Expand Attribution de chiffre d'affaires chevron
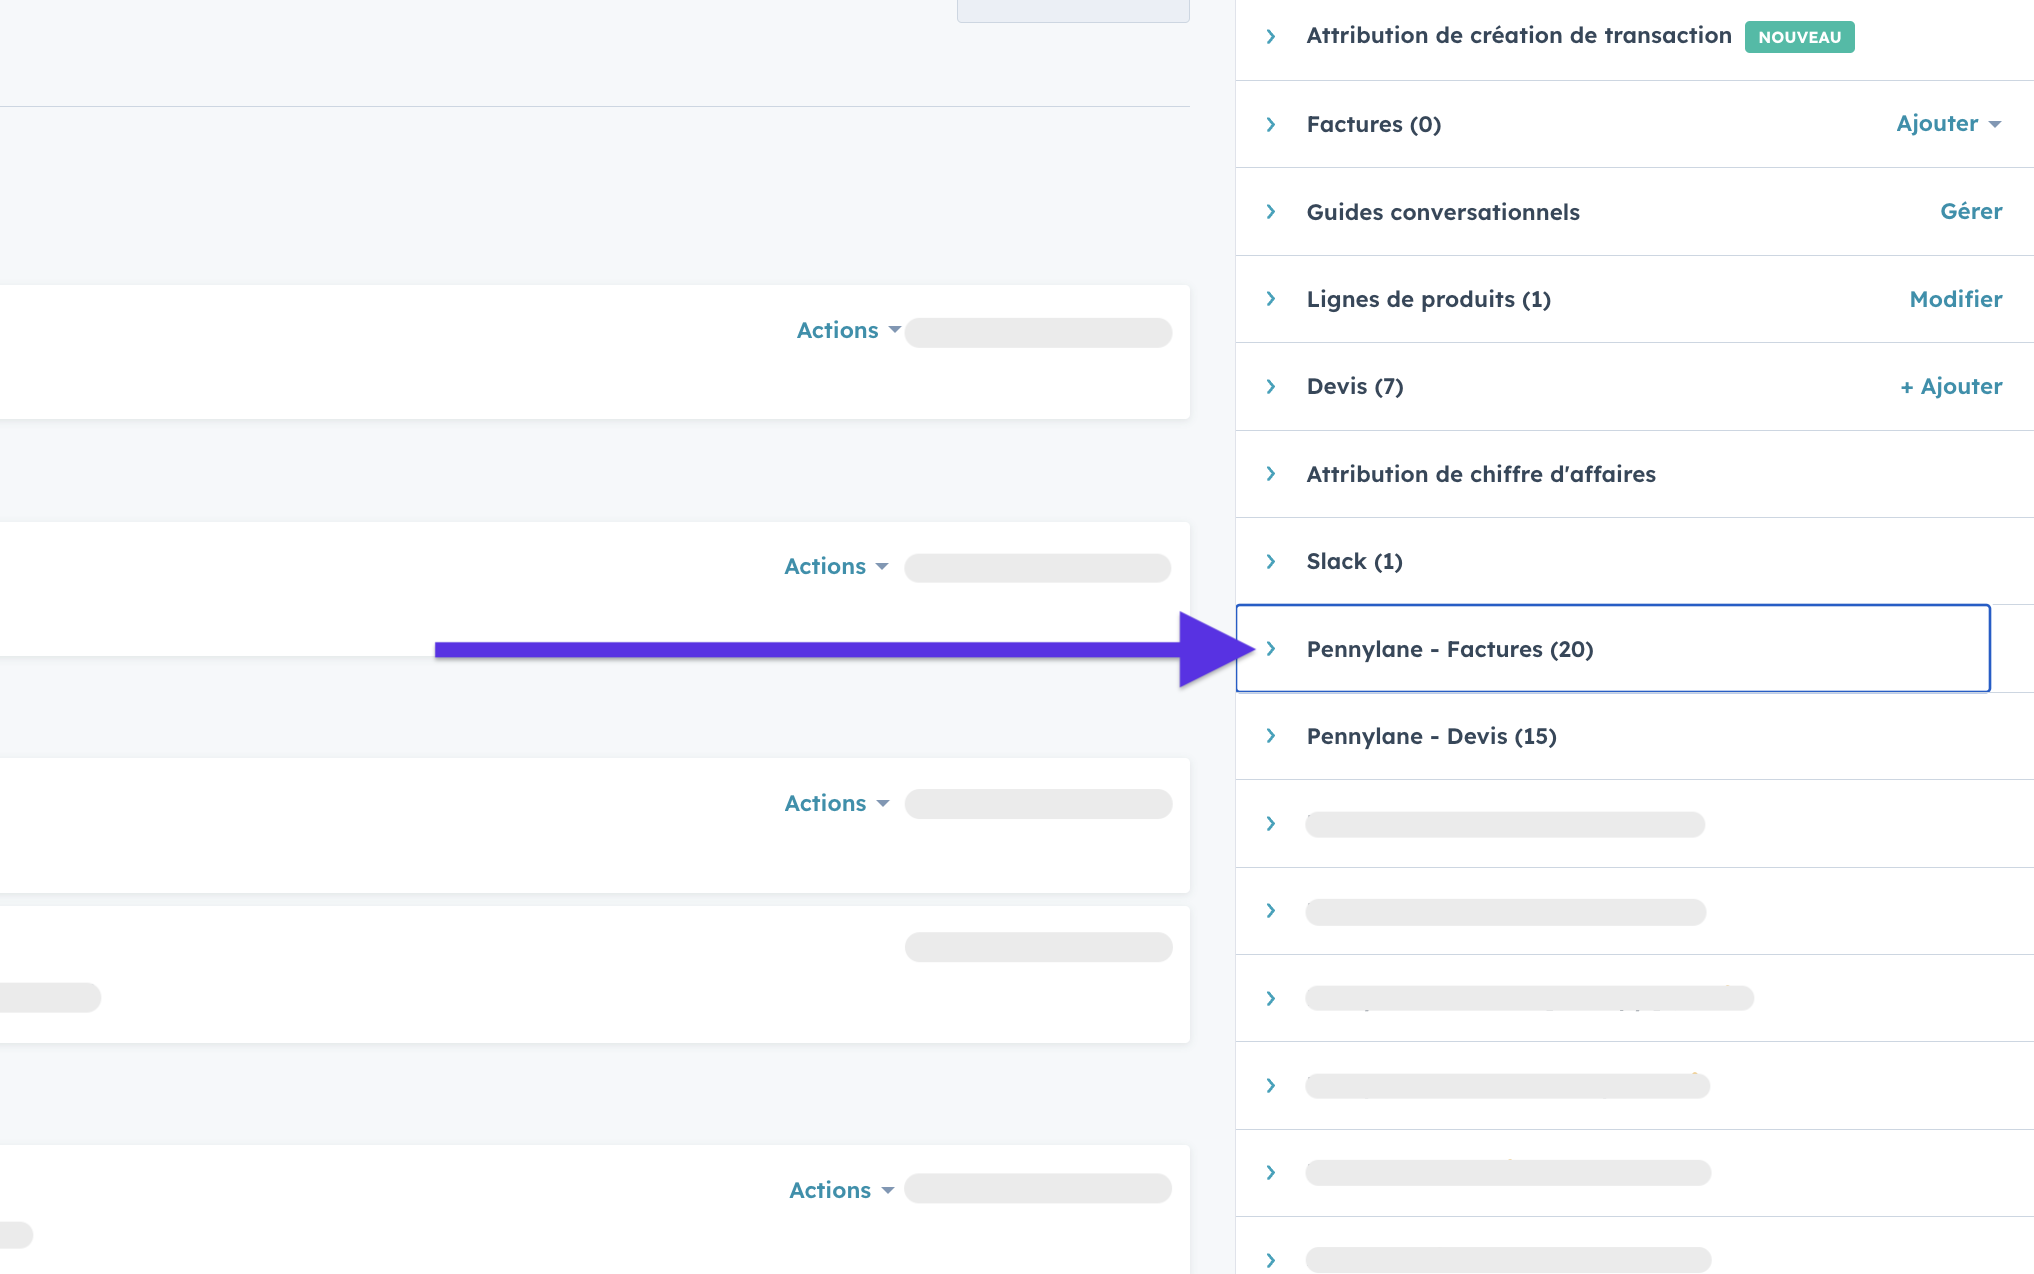This screenshot has height=1274, width=2034. pos(1271,474)
